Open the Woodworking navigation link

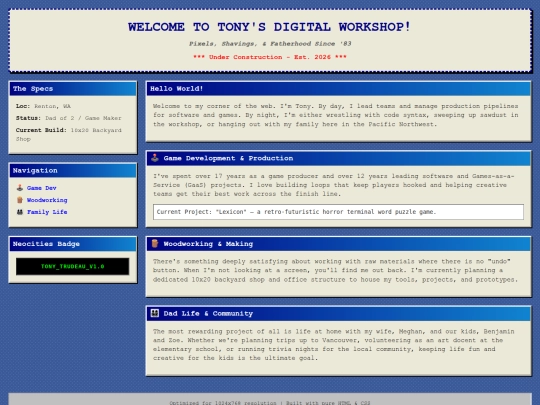tap(47, 200)
